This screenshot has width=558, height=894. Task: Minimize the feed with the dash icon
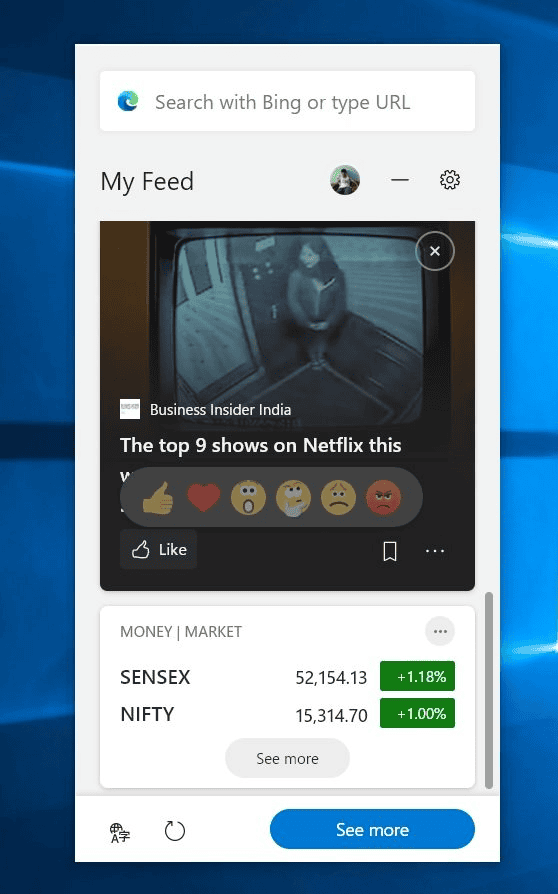(x=400, y=180)
